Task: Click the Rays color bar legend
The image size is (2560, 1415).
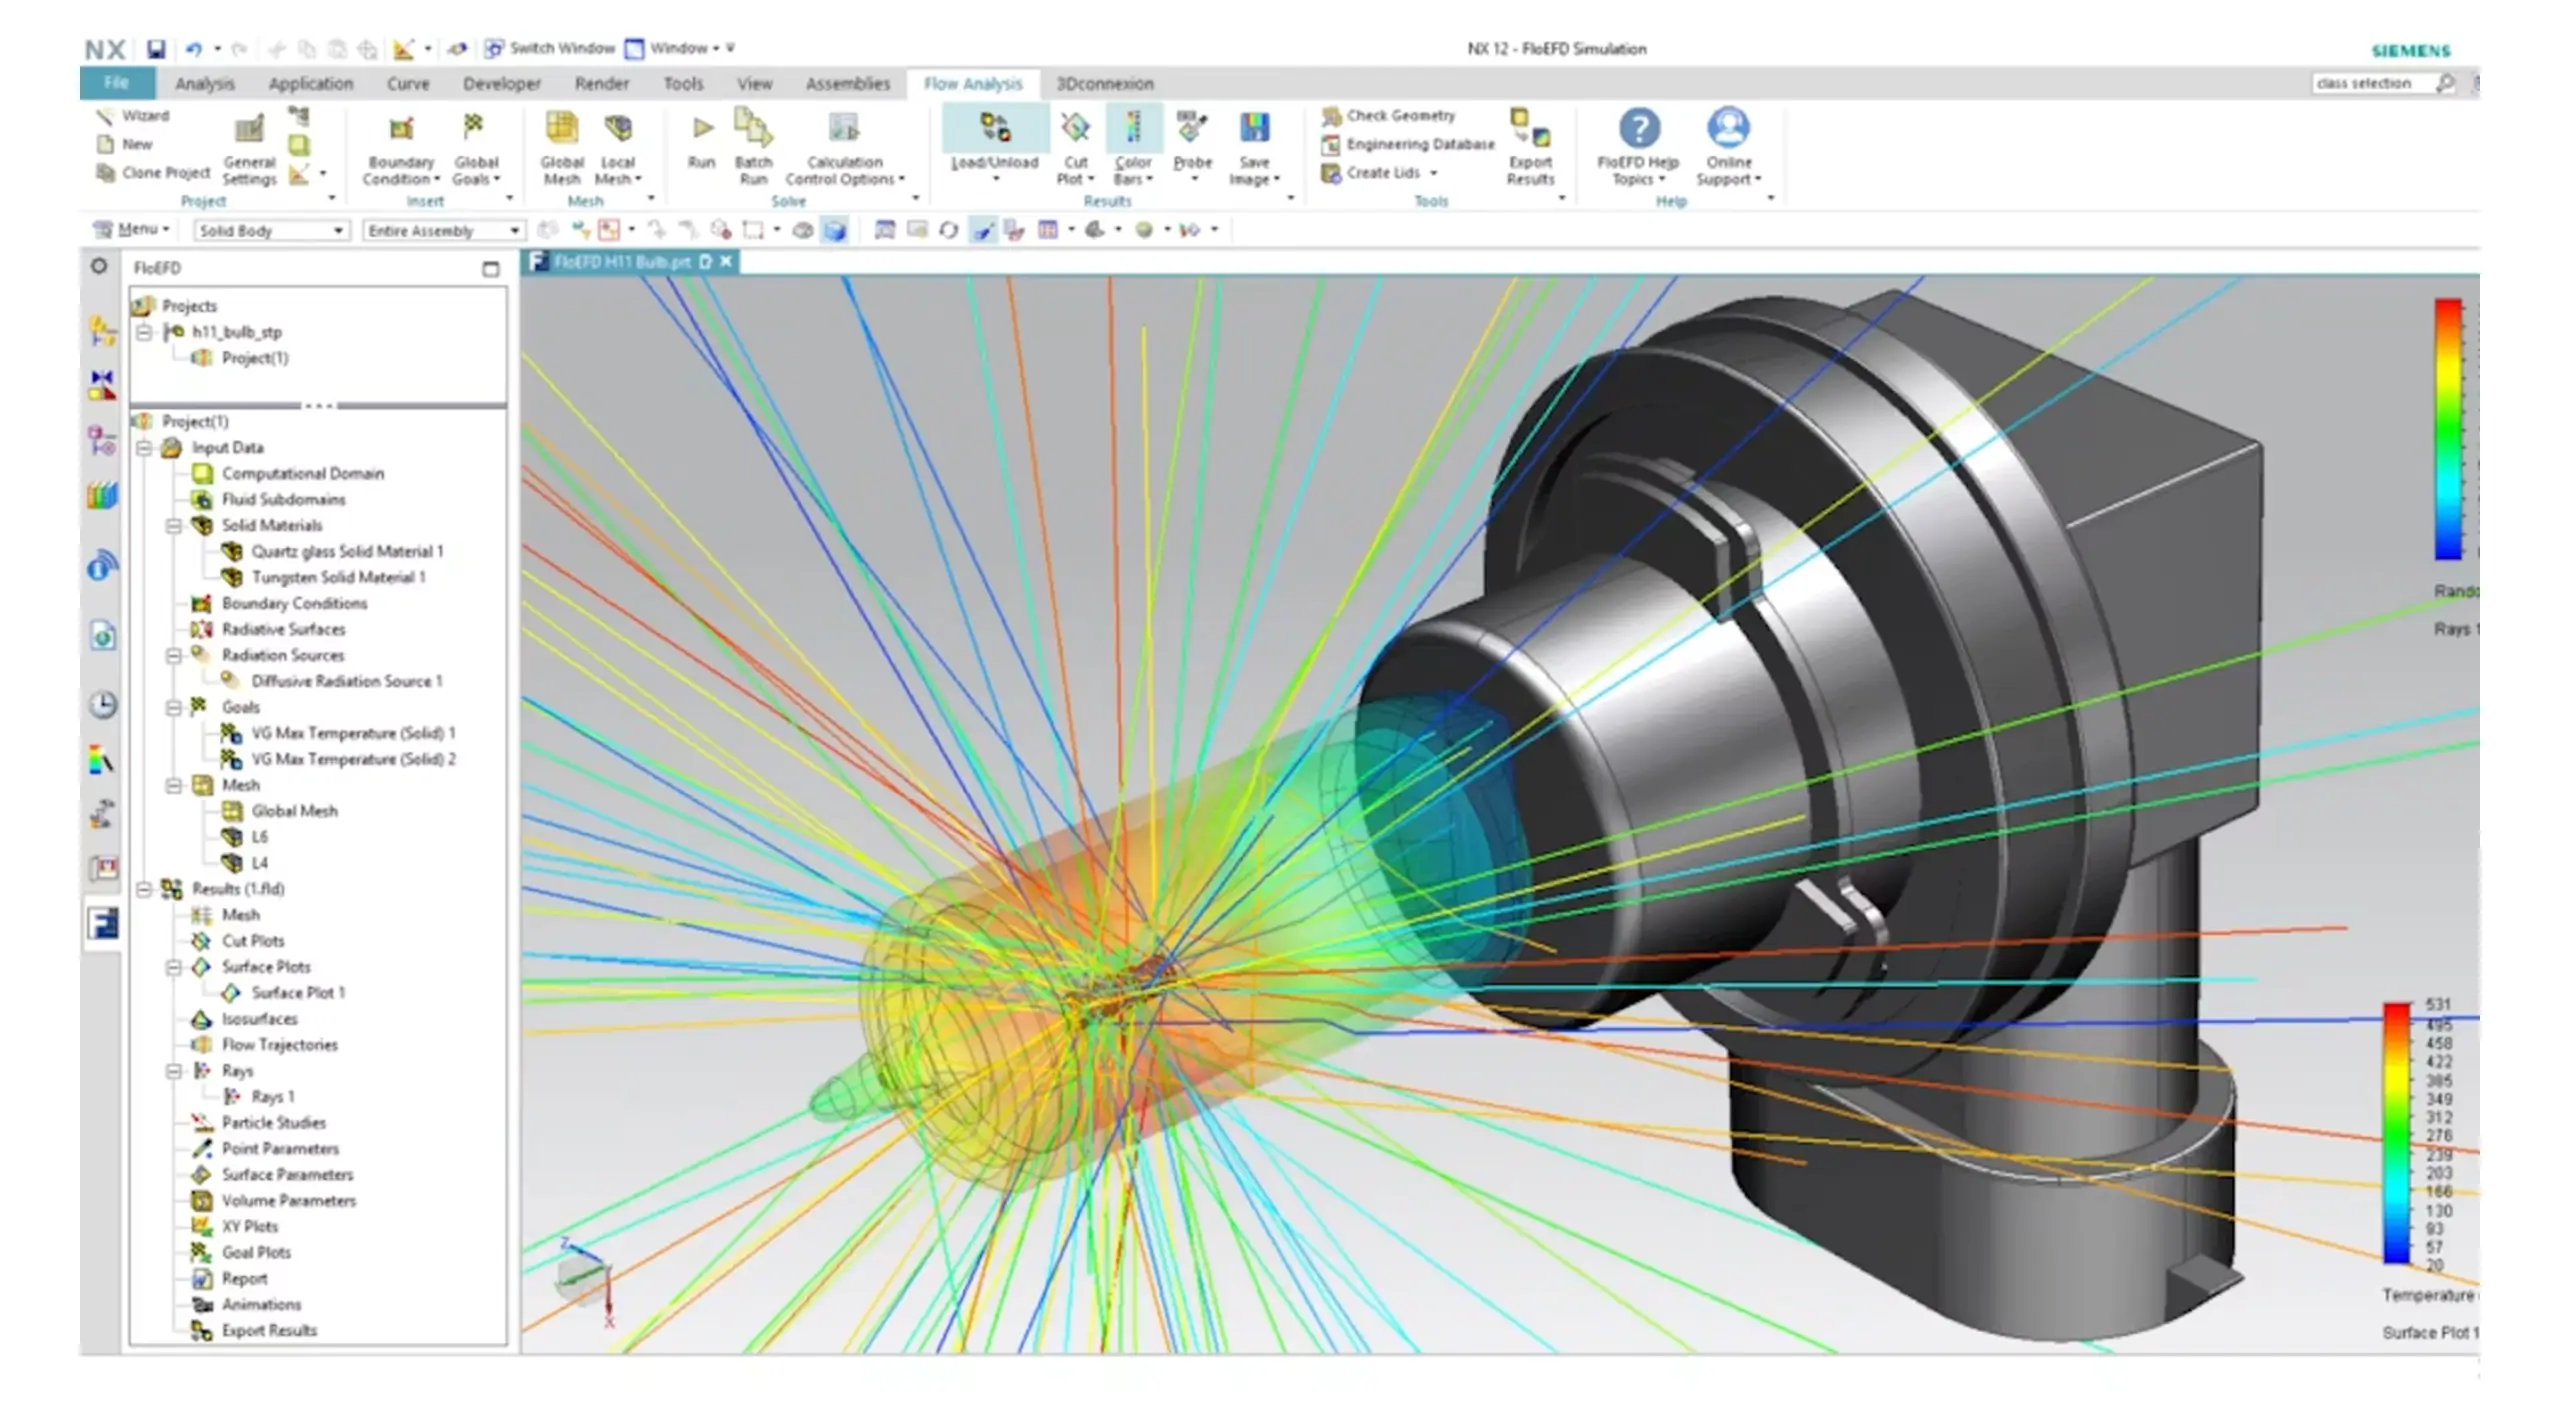Action: click(x=2448, y=430)
